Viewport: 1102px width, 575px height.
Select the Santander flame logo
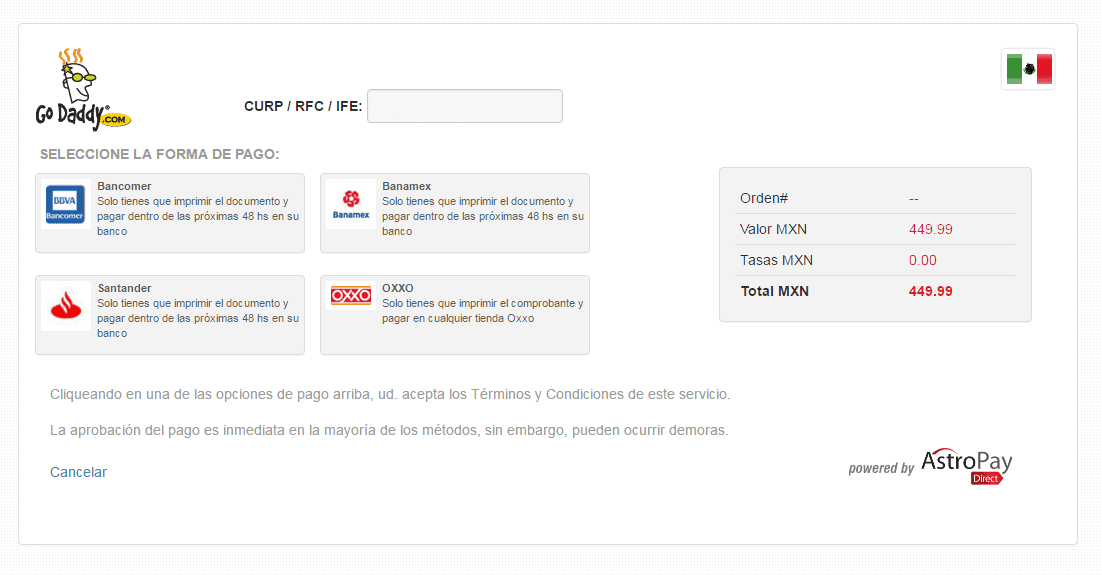point(65,306)
